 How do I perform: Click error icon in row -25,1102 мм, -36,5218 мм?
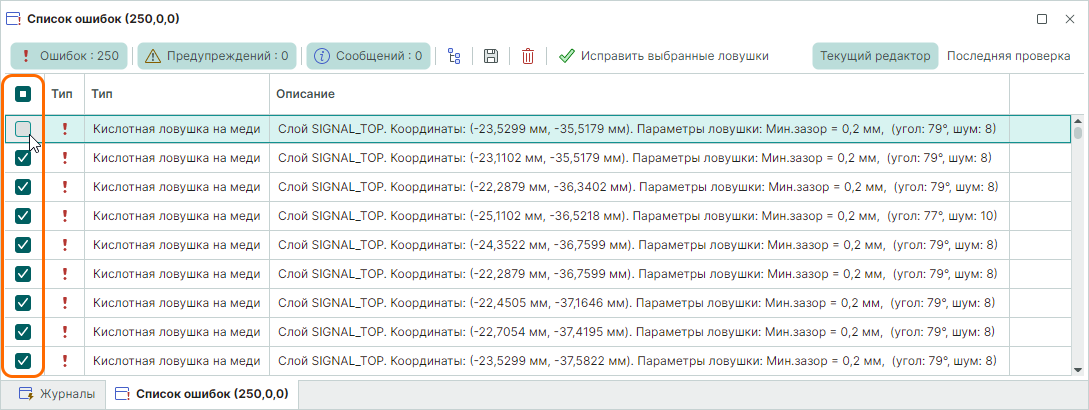click(65, 216)
